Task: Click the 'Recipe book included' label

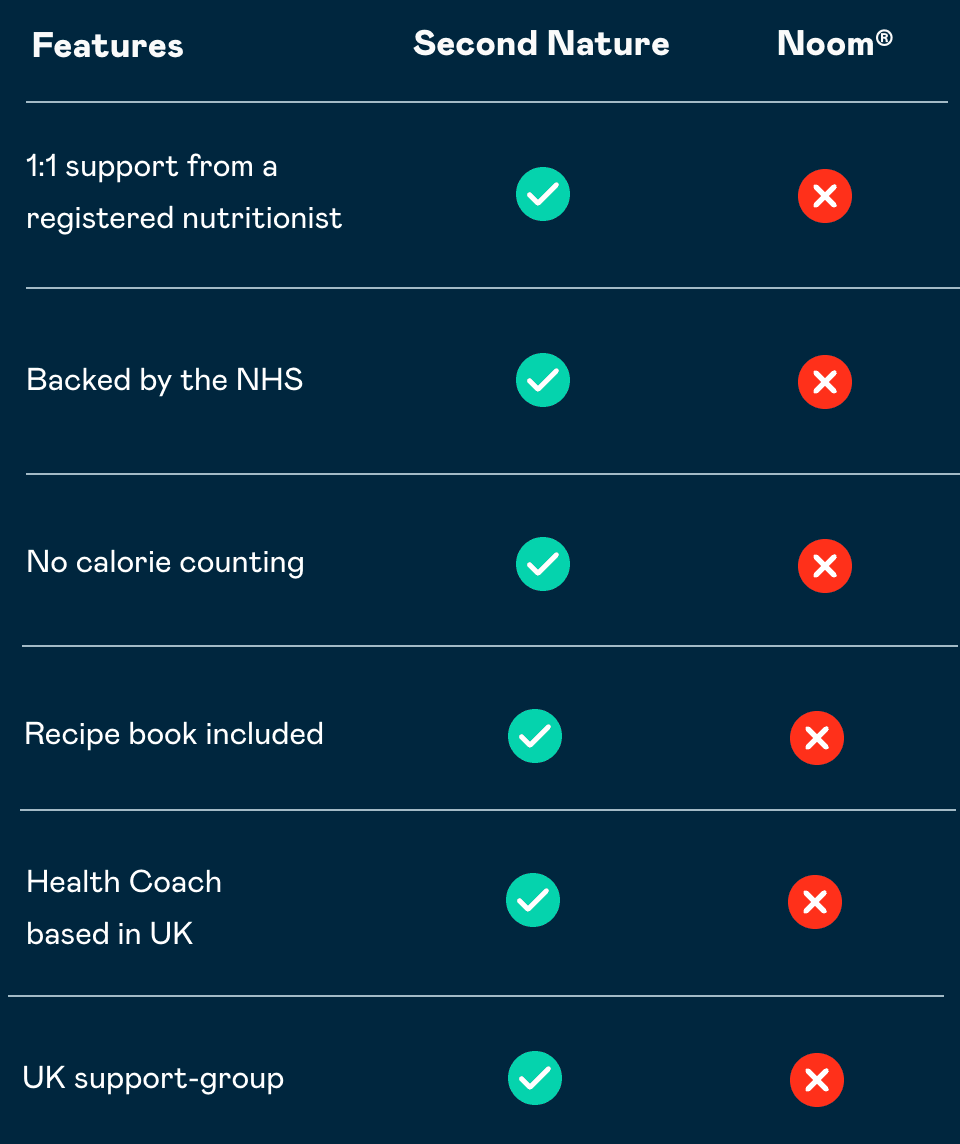Action: (x=174, y=734)
